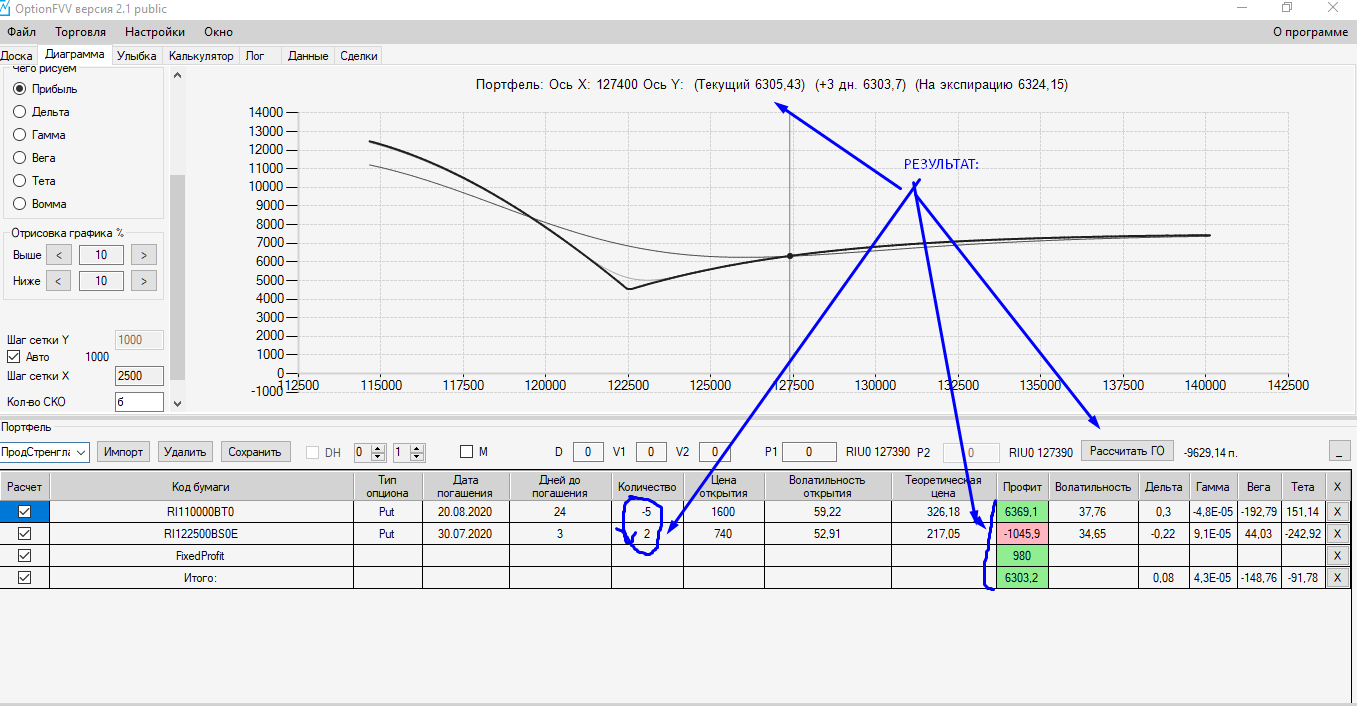Click the Шаг сетки X input field
The image size is (1357, 706).
[139, 376]
